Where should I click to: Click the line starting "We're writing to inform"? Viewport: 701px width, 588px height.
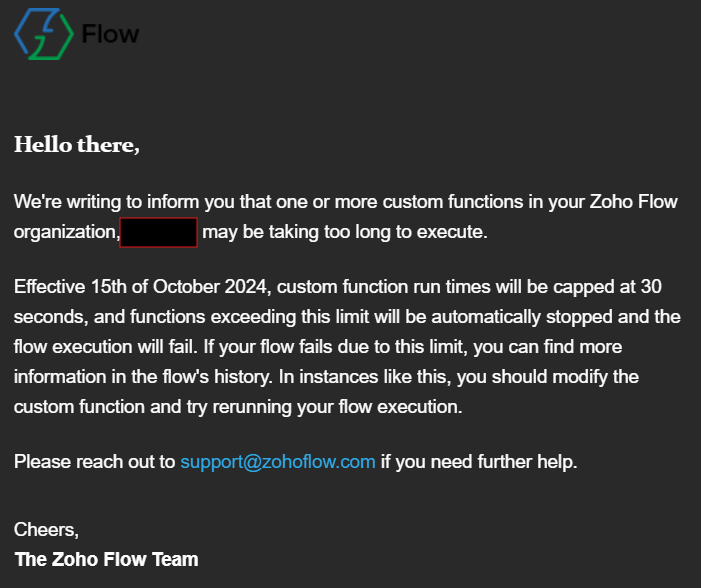point(346,202)
